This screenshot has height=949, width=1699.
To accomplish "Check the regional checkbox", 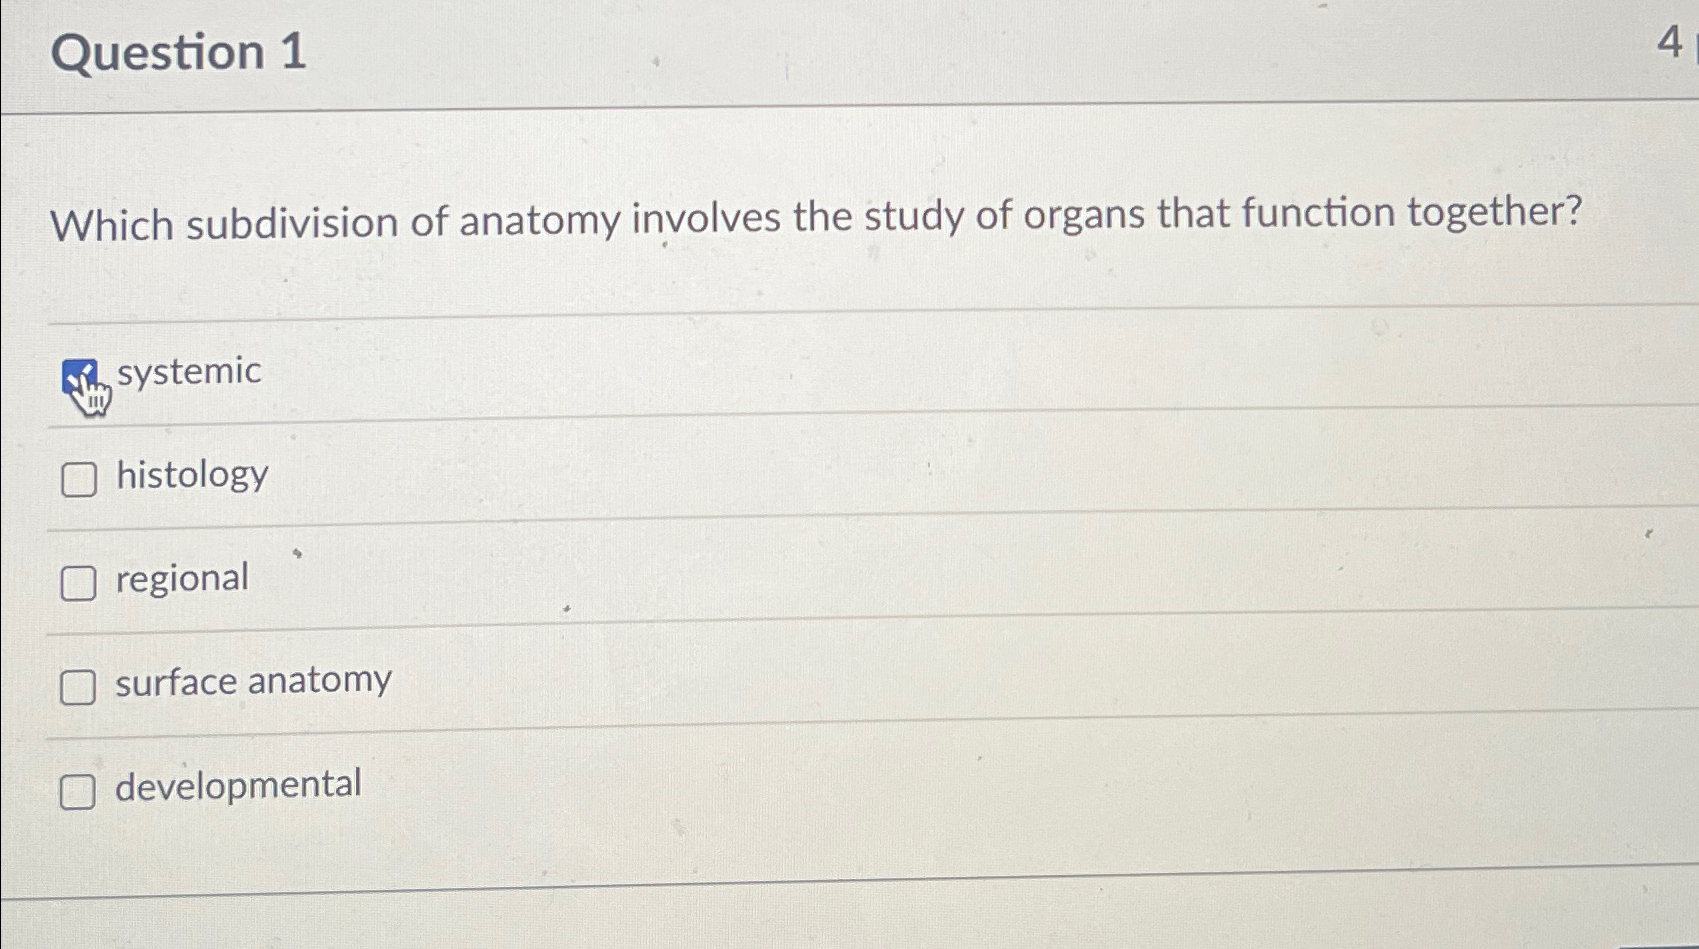I will [x=77, y=585].
